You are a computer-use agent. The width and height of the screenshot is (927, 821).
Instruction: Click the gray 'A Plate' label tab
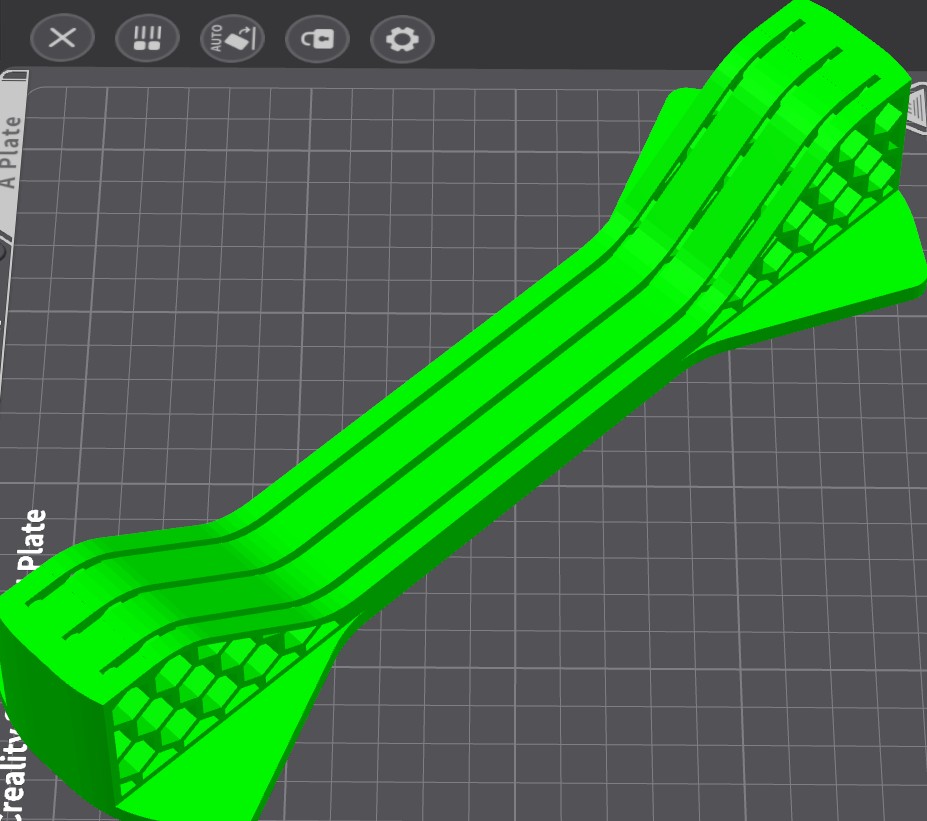coord(12,154)
